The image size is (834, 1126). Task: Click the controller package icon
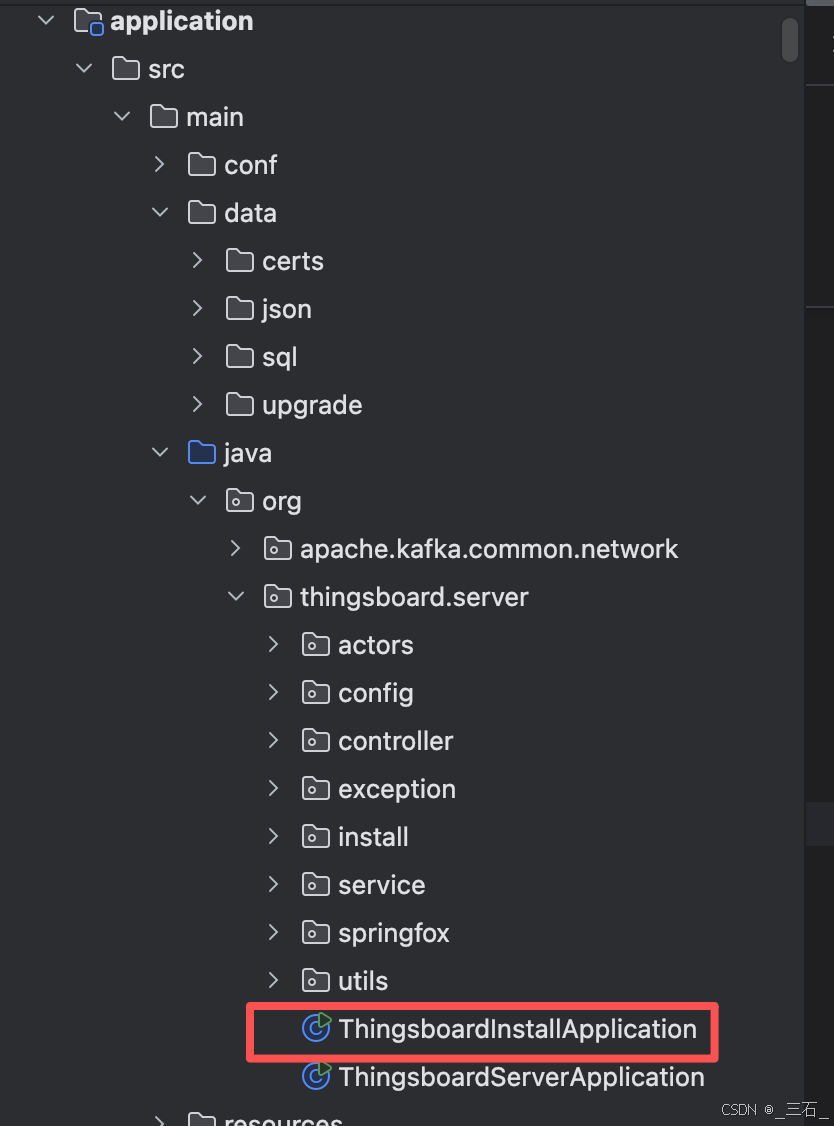(316, 740)
